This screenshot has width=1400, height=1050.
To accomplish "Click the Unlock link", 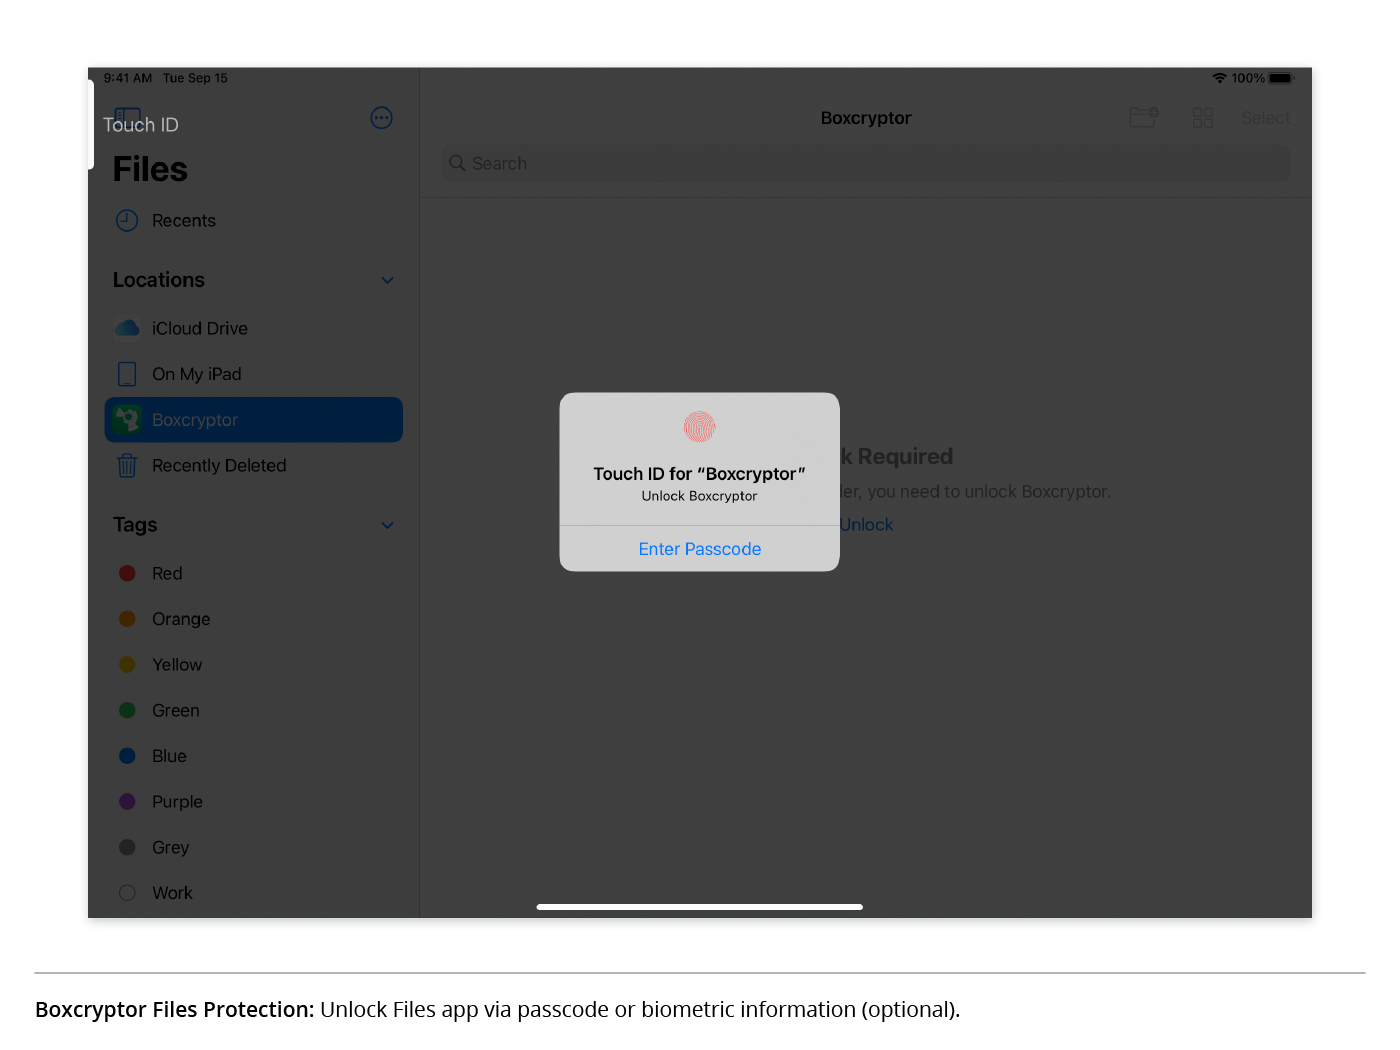I will [x=866, y=524].
